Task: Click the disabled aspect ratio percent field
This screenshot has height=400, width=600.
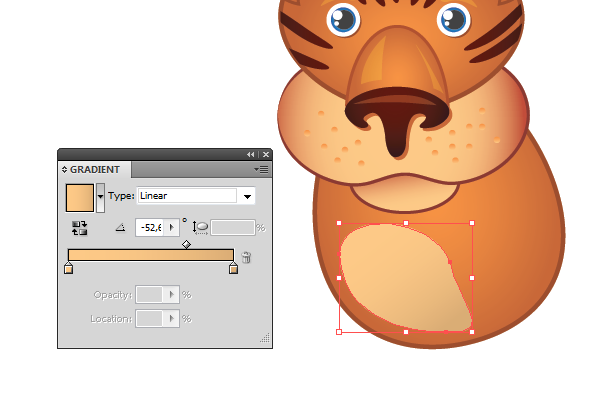Action: pyautogui.click(x=233, y=228)
